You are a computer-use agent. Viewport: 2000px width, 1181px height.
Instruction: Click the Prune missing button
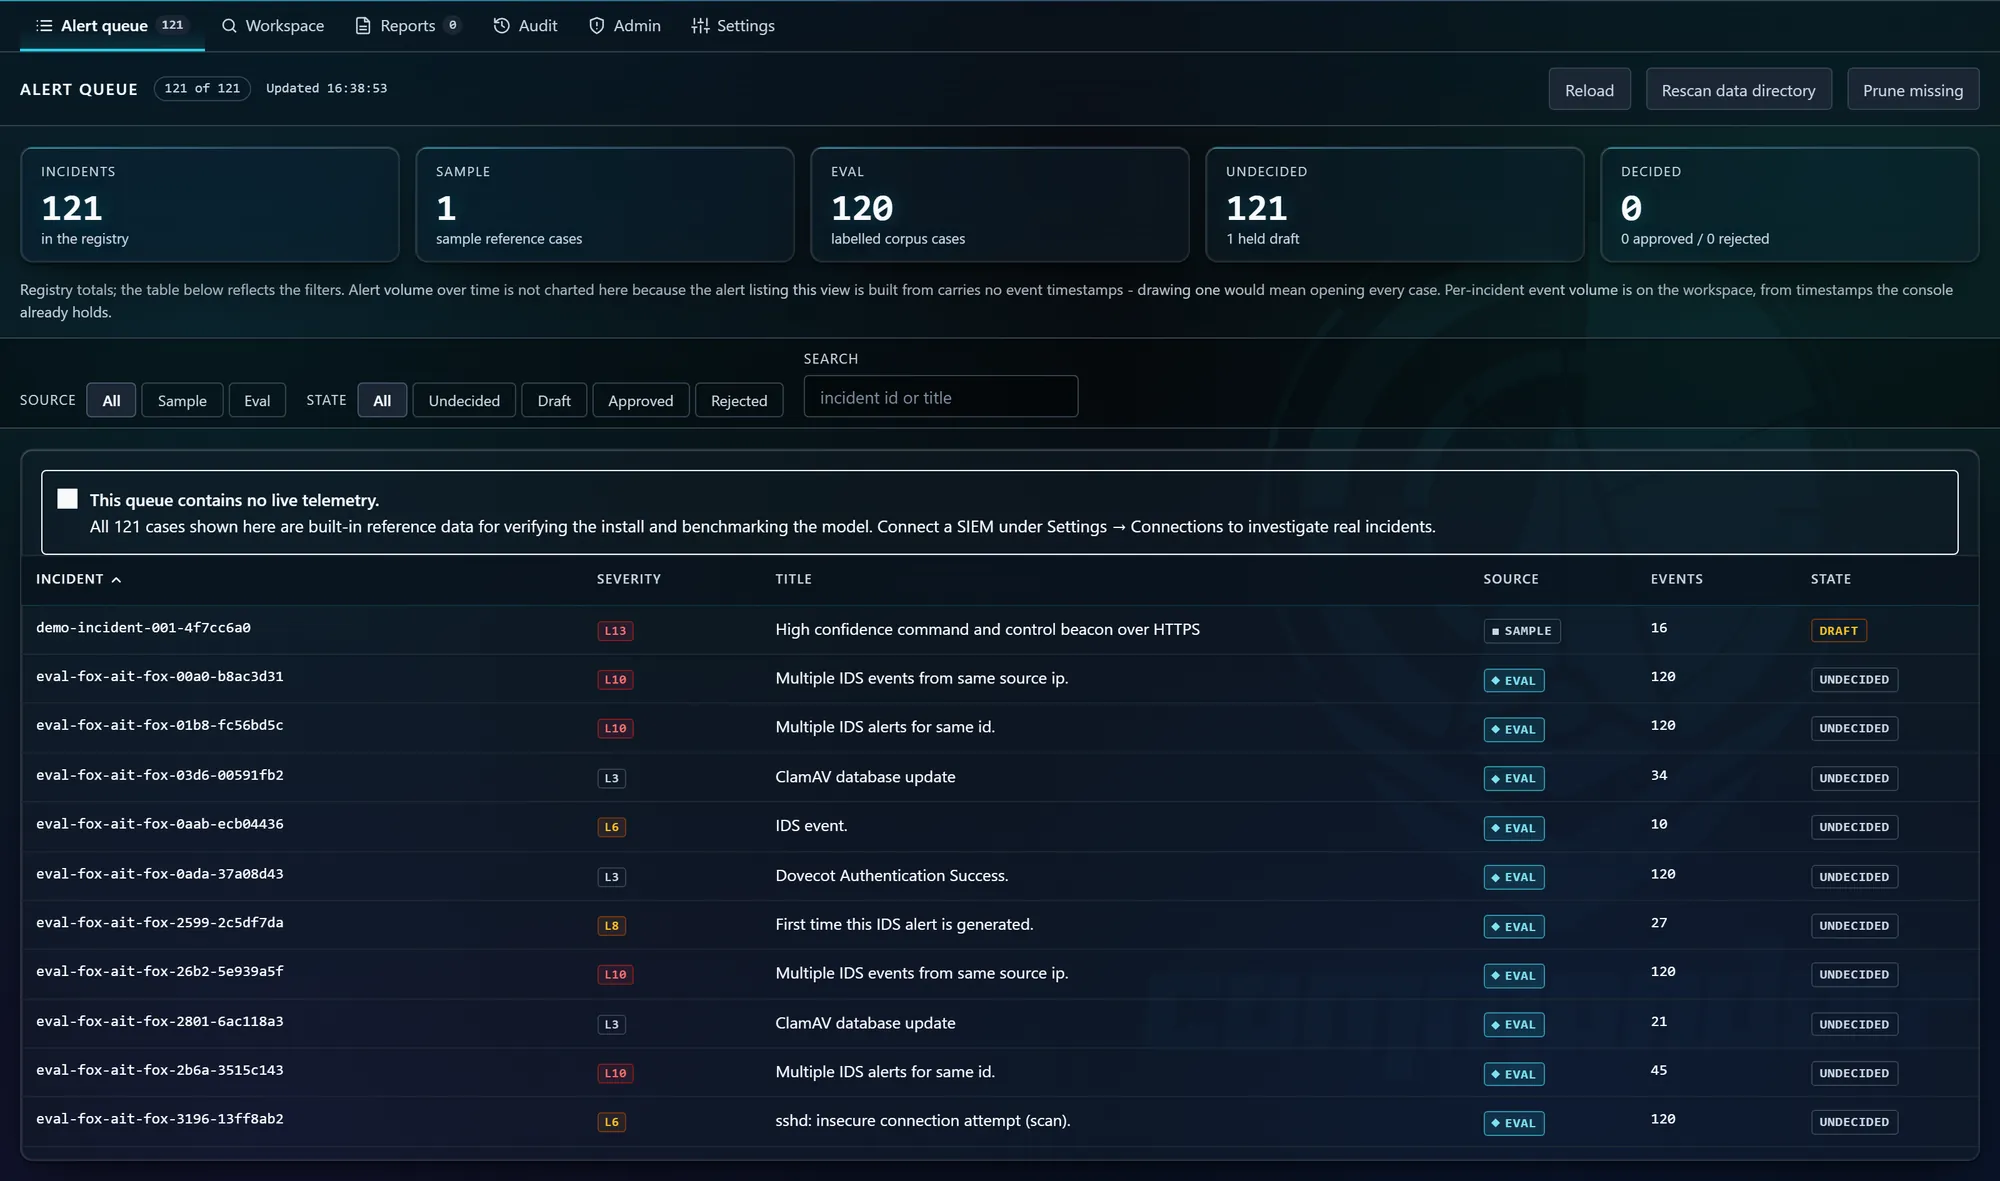tap(1913, 90)
